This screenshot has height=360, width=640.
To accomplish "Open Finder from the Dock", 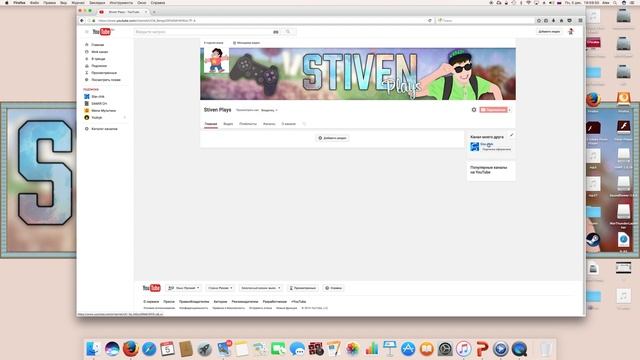I will click(93, 349).
